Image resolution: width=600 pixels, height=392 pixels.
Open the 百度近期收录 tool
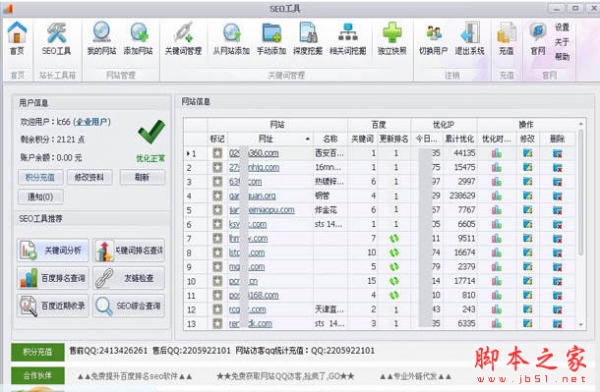(53, 306)
